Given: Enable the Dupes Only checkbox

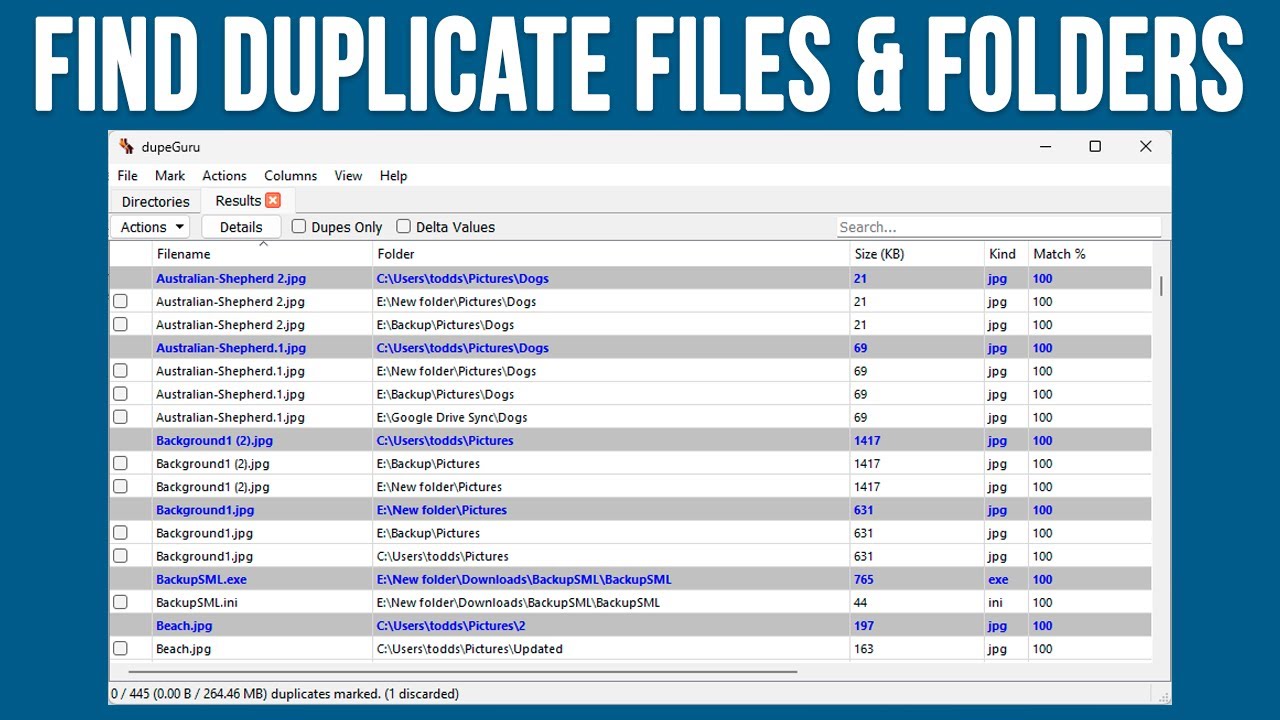Looking at the screenshot, I should pyautogui.click(x=298, y=226).
